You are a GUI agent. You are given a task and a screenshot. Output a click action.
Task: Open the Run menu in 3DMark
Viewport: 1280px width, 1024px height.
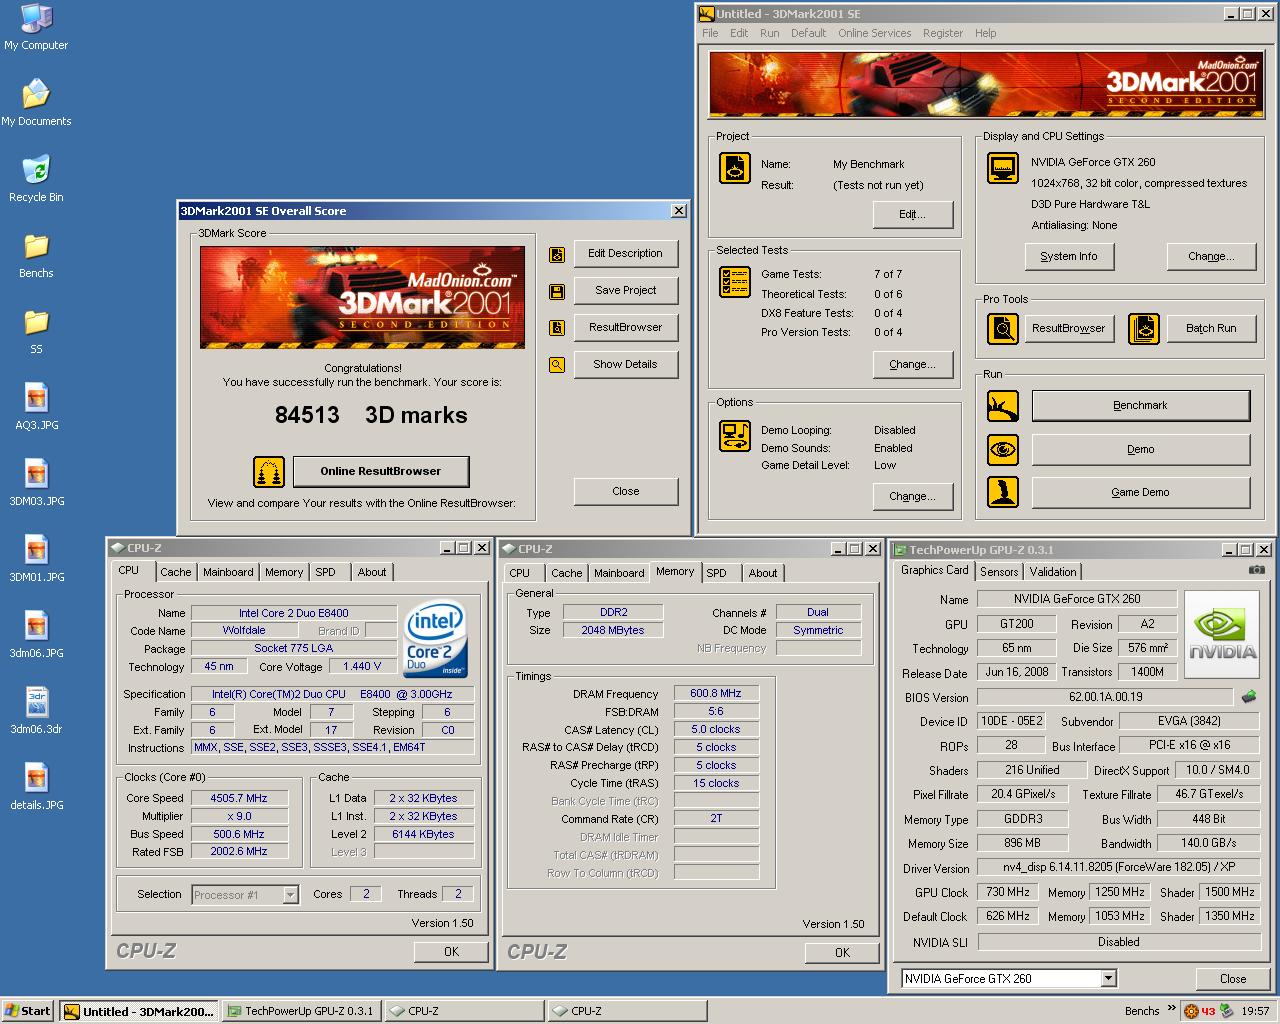(x=769, y=33)
